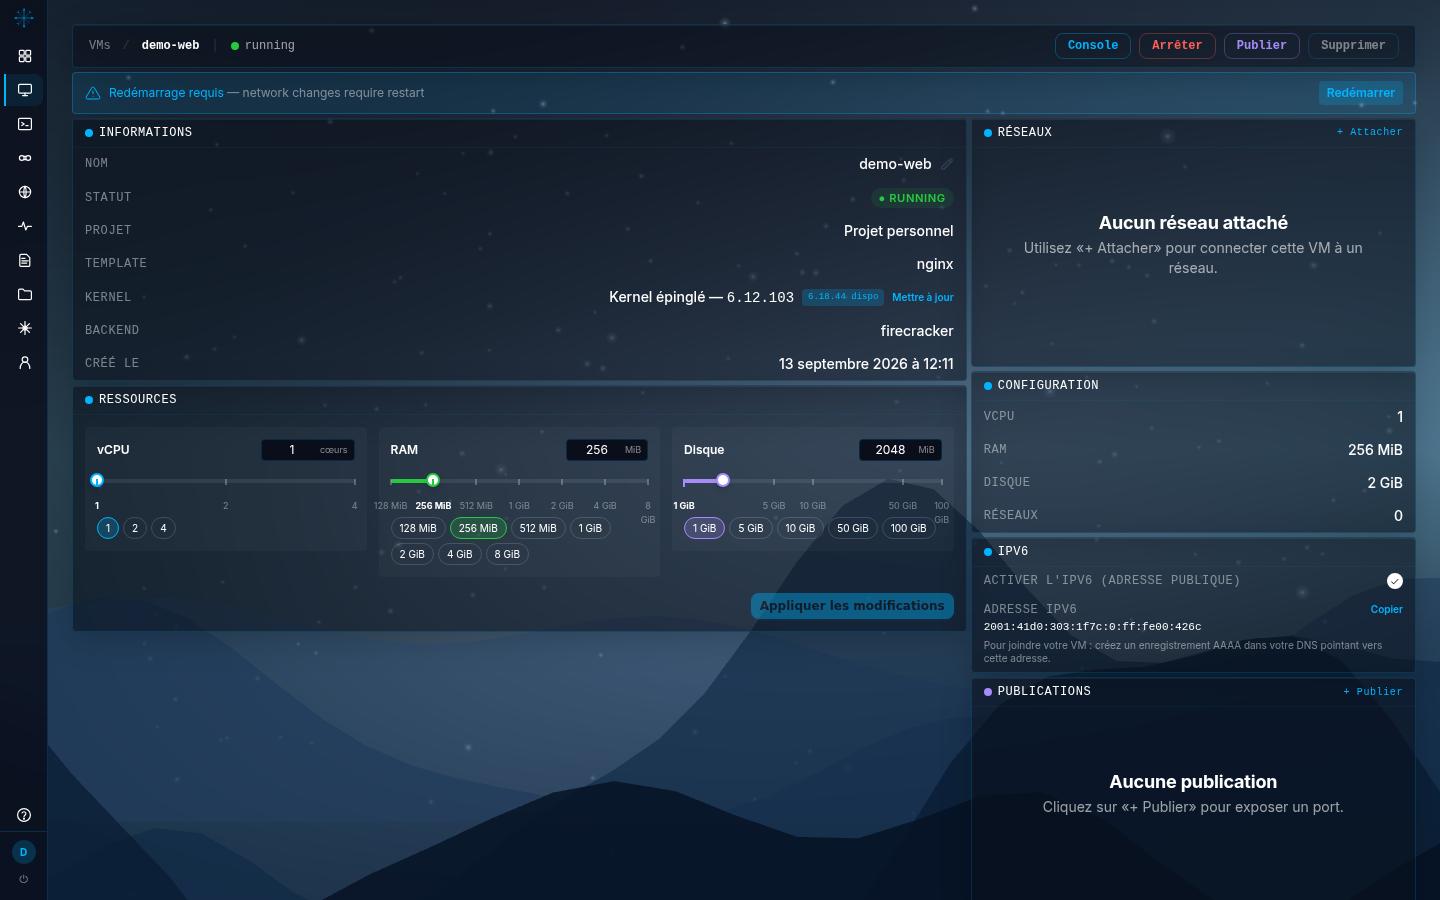
Task: Click the snowflake app logo
Action: tap(24, 17)
